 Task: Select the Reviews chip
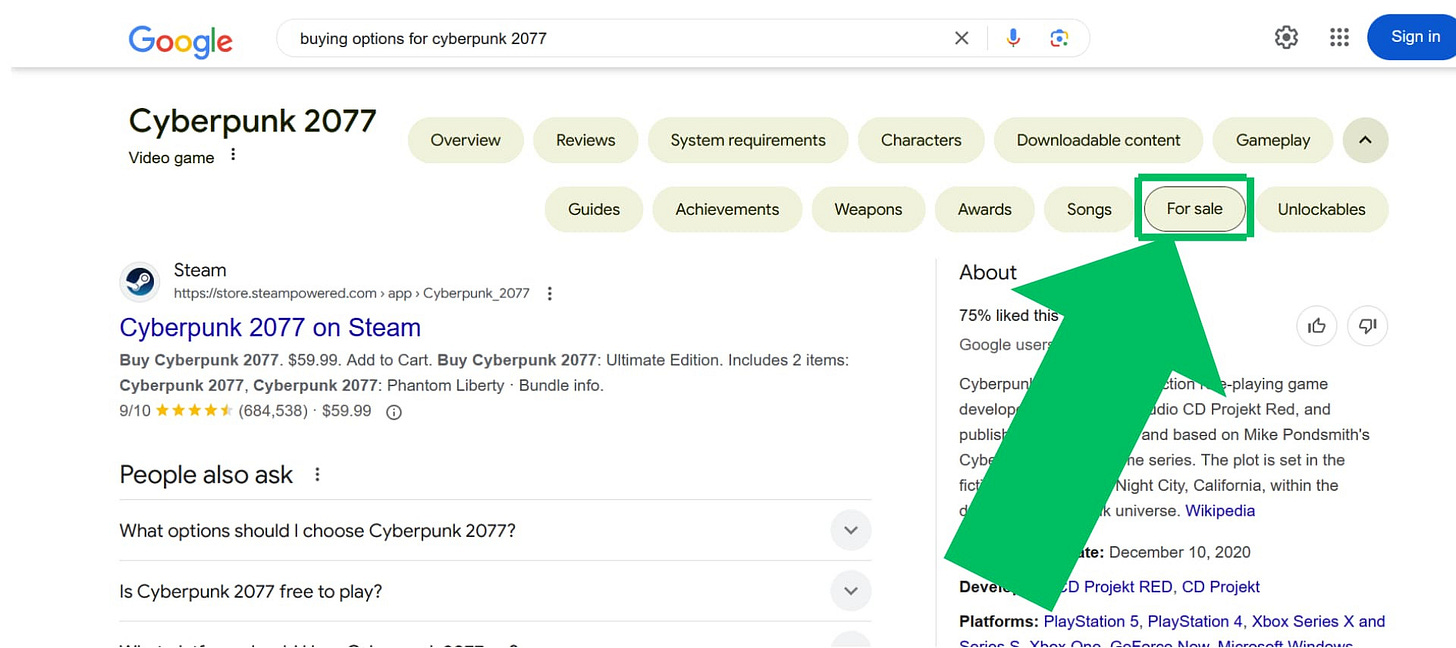(x=586, y=140)
